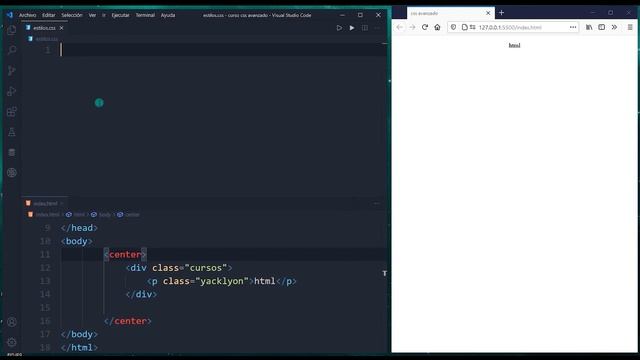
Task: Go back in the Firefox browser
Action: pos(400,27)
